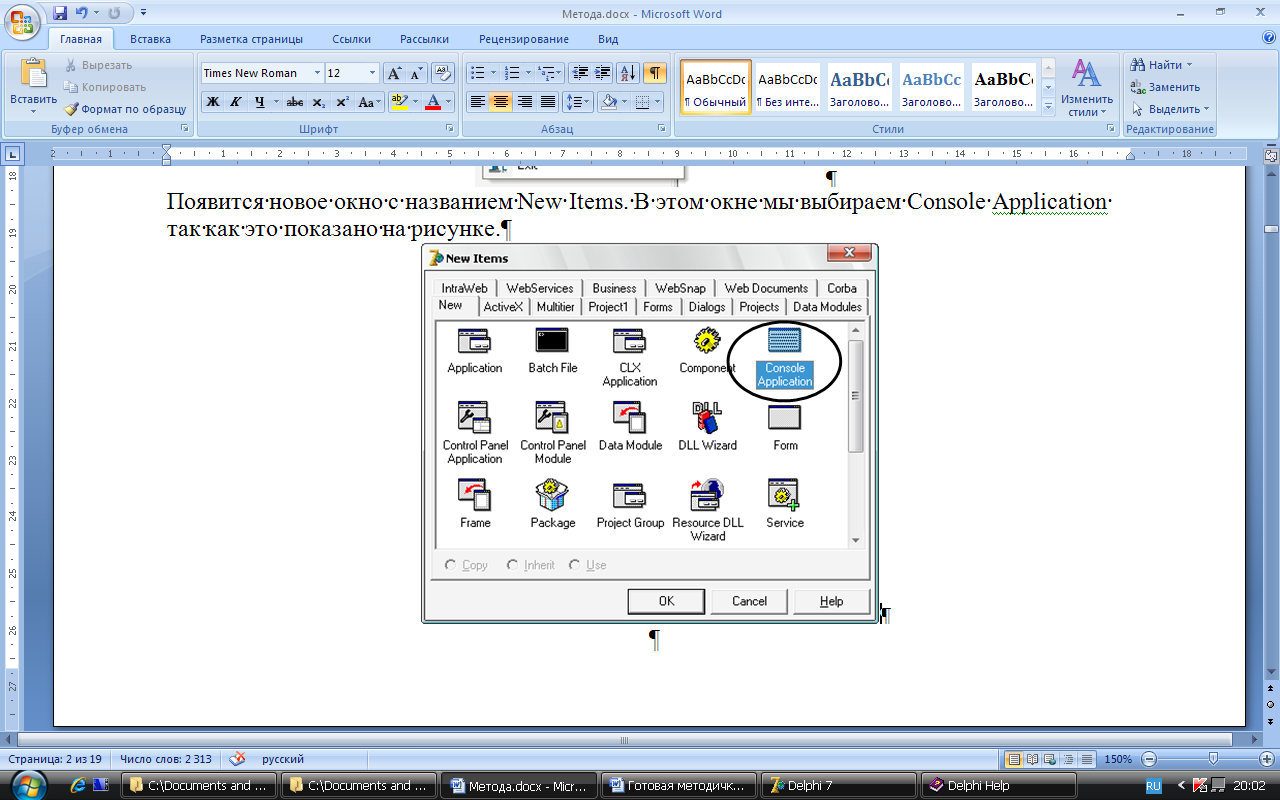
Task: Increase paragraph indent
Action: [602, 73]
